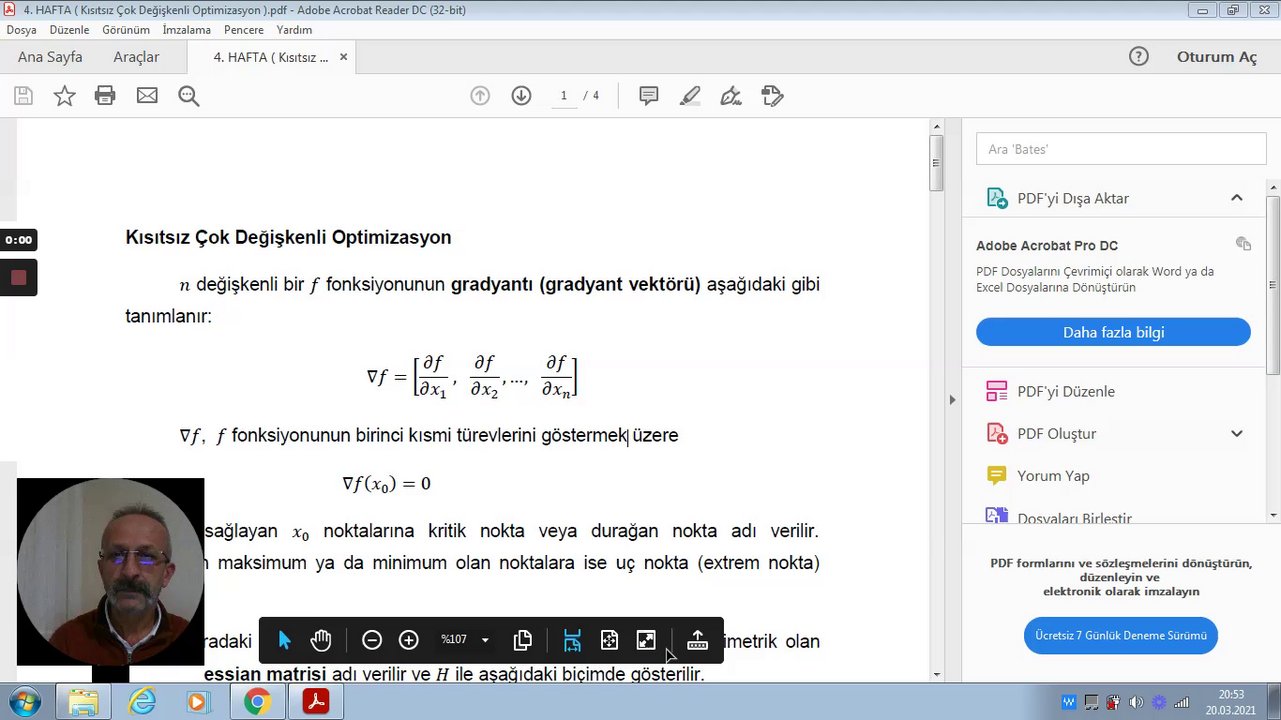Click the copy icon beside Adobe Acrobat Pro DC

pos(1243,244)
